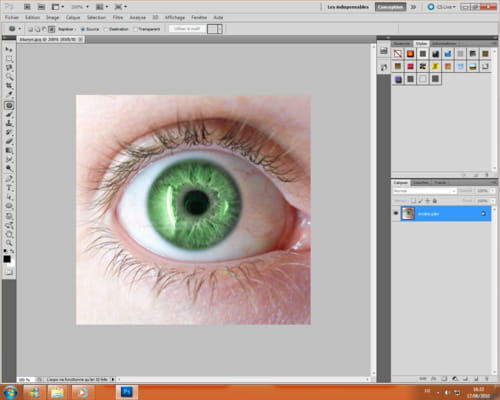Switch to the Couches tab
500x400 pixels.
(x=421, y=183)
